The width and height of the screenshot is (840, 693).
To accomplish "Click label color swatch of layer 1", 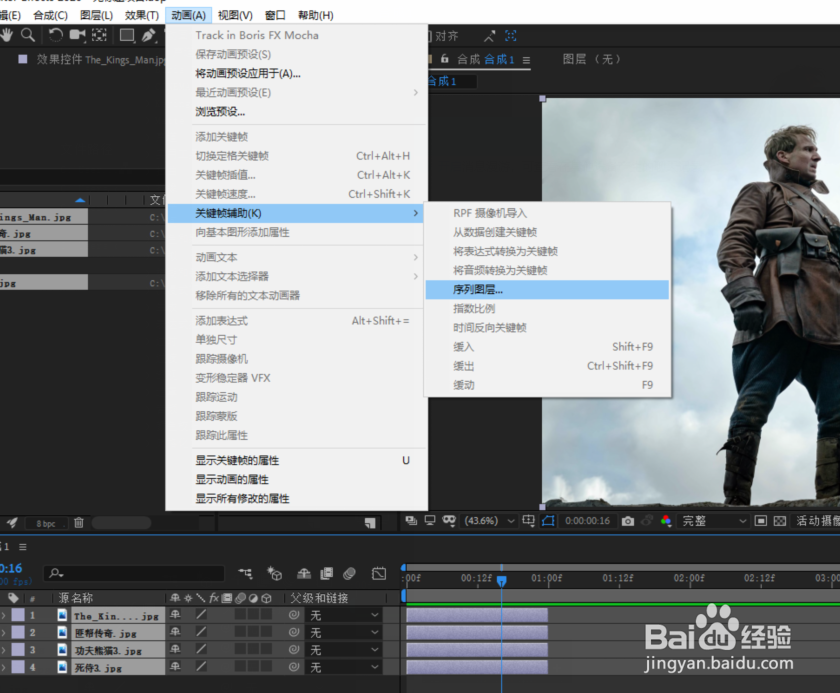I will 18,615.
